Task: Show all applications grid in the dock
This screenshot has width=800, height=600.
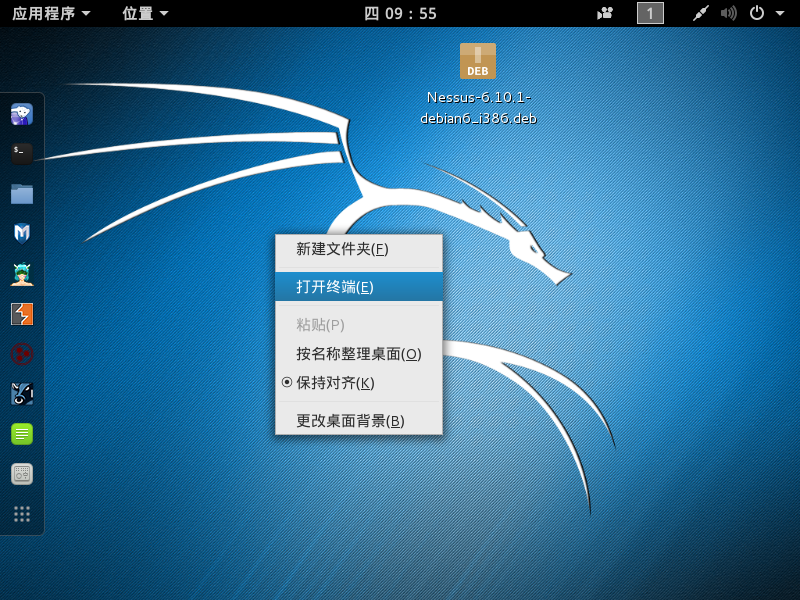Action: pos(22,514)
